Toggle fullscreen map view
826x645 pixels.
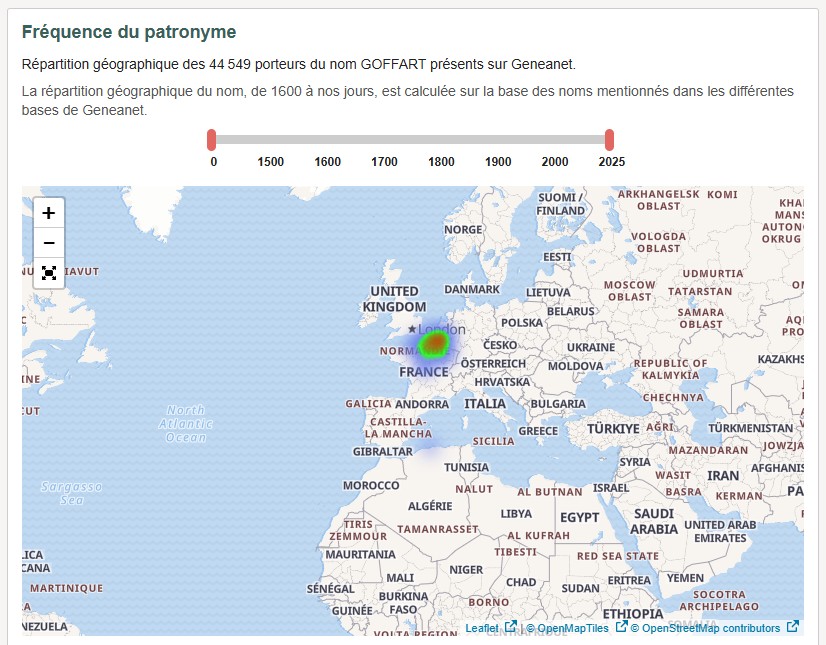point(49,273)
